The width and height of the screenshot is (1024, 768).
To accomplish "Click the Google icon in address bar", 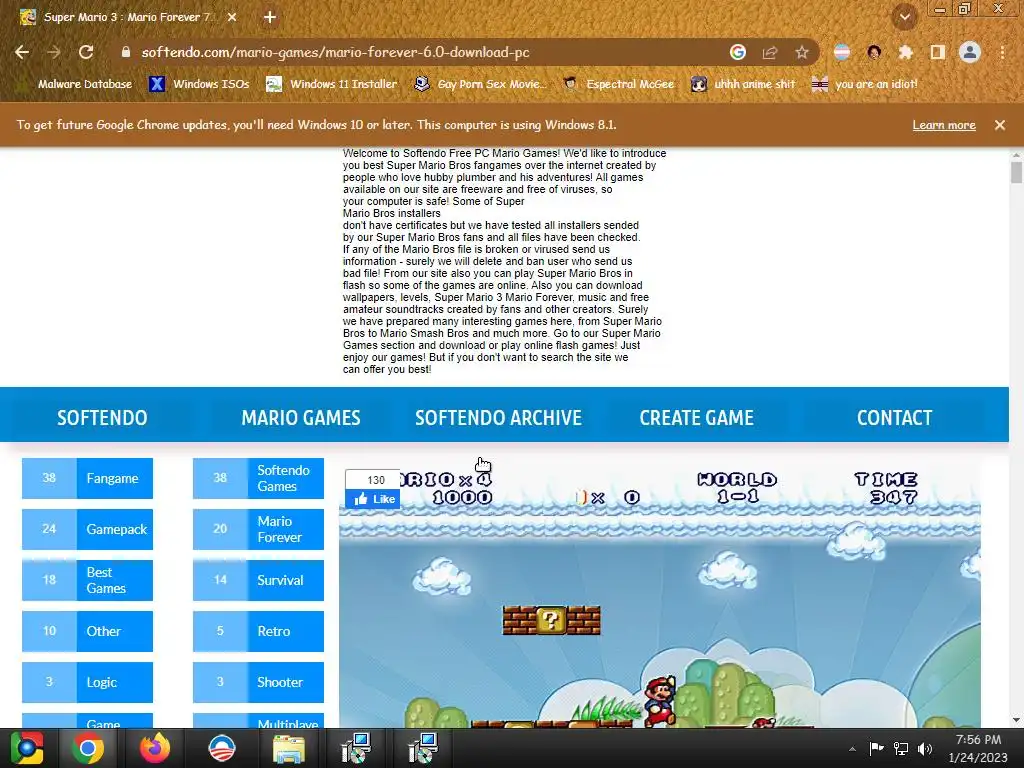I will tap(738, 52).
